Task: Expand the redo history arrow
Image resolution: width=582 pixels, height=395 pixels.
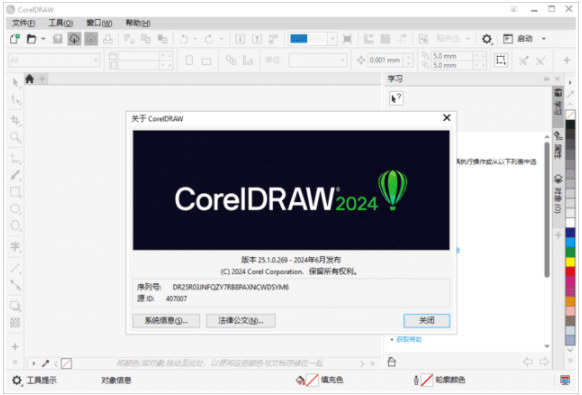Action: [x=221, y=39]
